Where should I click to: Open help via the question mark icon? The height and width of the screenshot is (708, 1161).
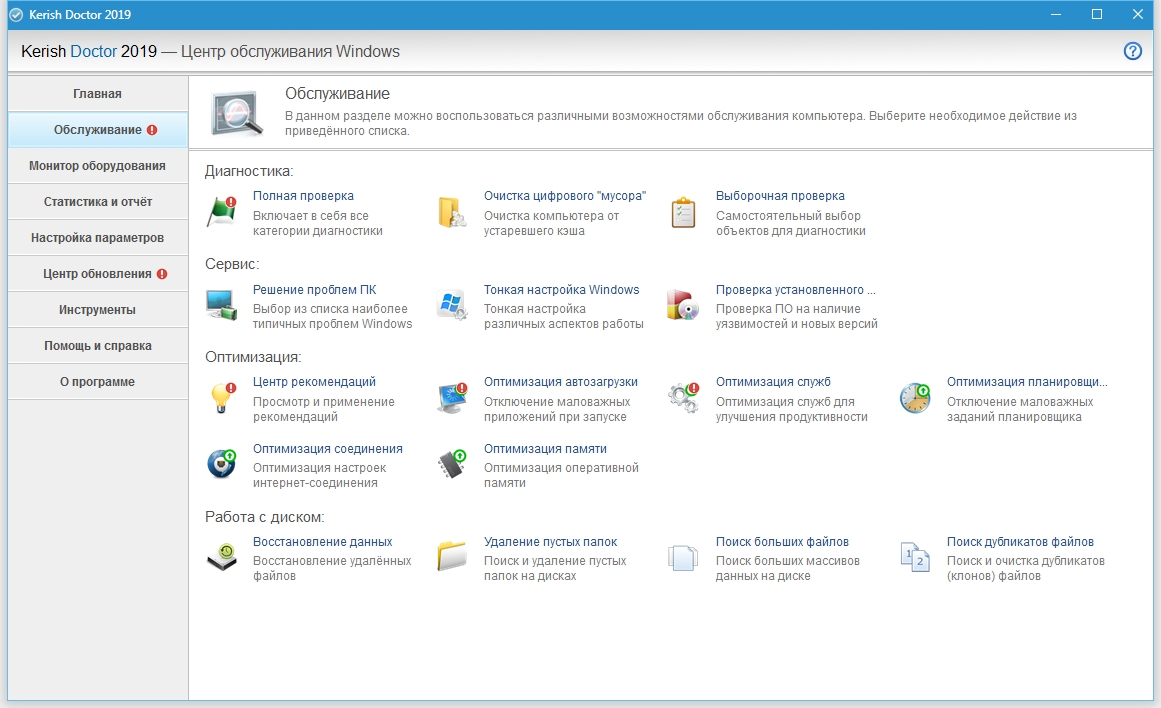click(1132, 51)
